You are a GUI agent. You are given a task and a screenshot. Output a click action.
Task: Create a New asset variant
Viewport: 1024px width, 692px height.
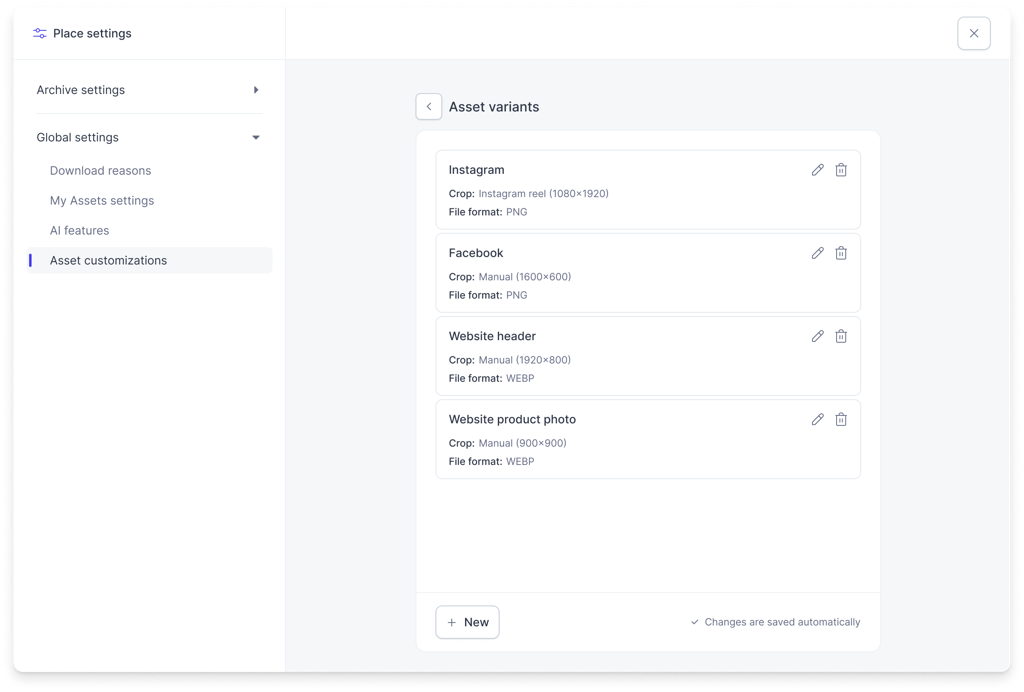pyautogui.click(x=468, y=622)
